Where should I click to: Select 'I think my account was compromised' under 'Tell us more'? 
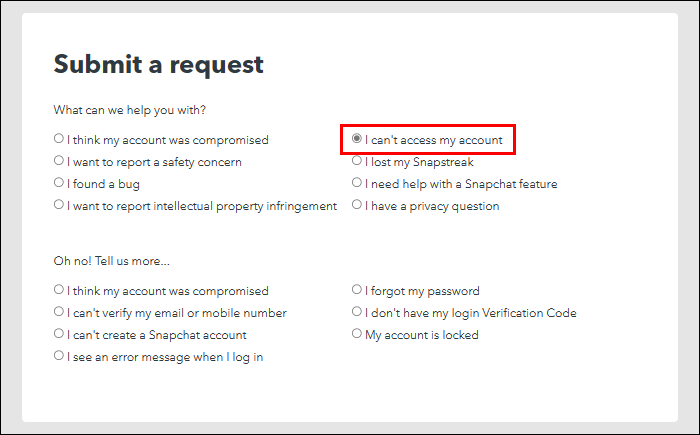pyautogui.click(x=59, y=290)
